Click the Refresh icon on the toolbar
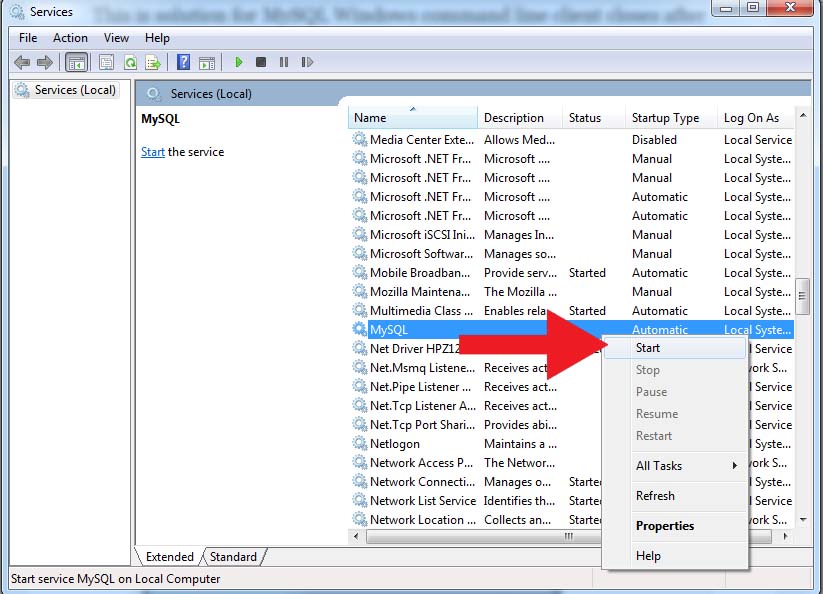Image resolution: width=823 pixels, height=594 pixels. (x=131, y=62)
